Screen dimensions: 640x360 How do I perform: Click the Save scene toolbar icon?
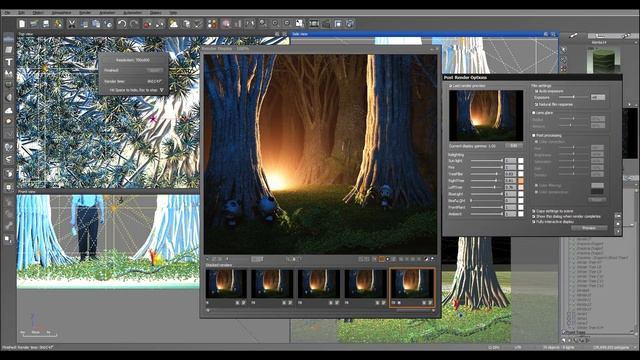(46, 24)
